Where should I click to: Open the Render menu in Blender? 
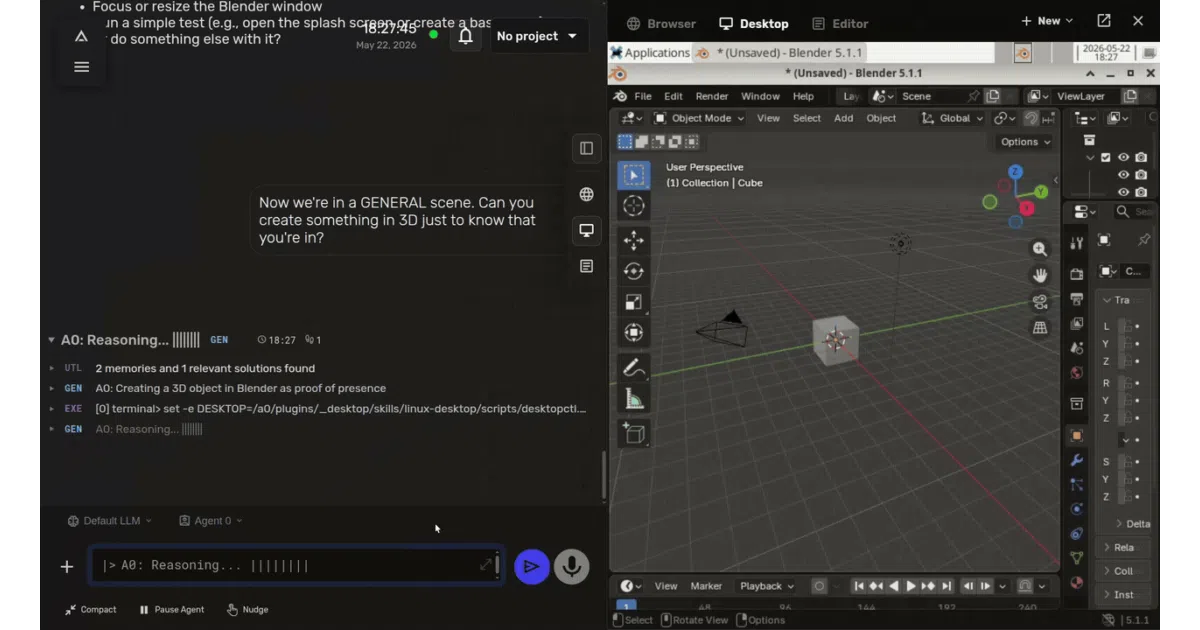712,96
